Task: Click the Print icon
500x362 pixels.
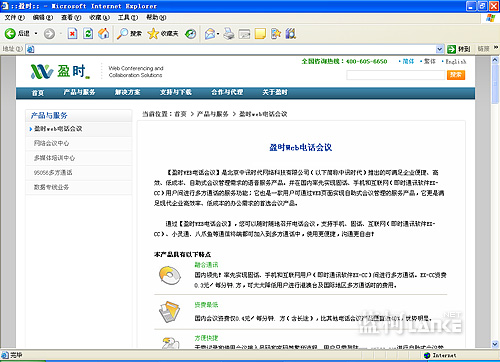Action: coord(229,33)
